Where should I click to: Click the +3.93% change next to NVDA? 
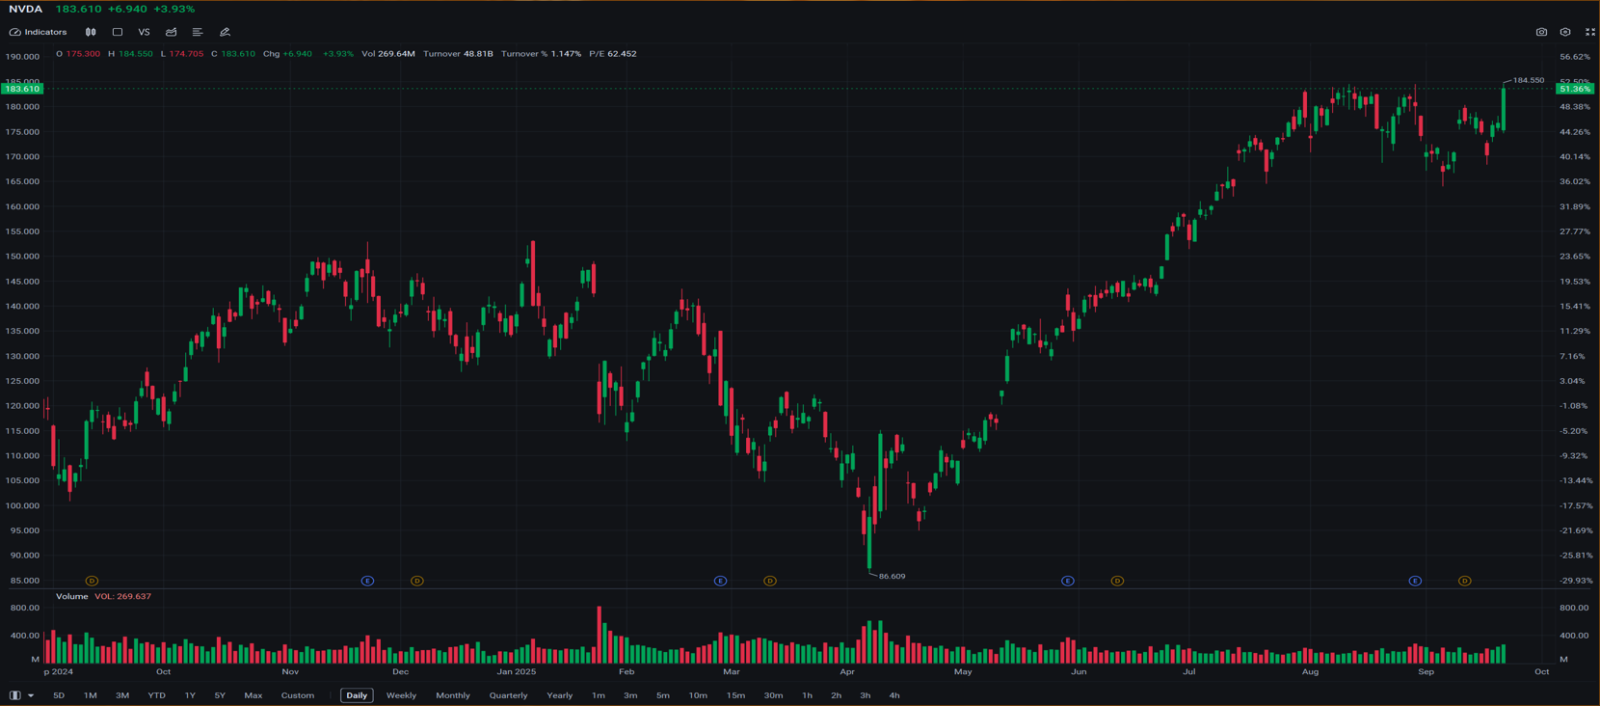[174, 9]
